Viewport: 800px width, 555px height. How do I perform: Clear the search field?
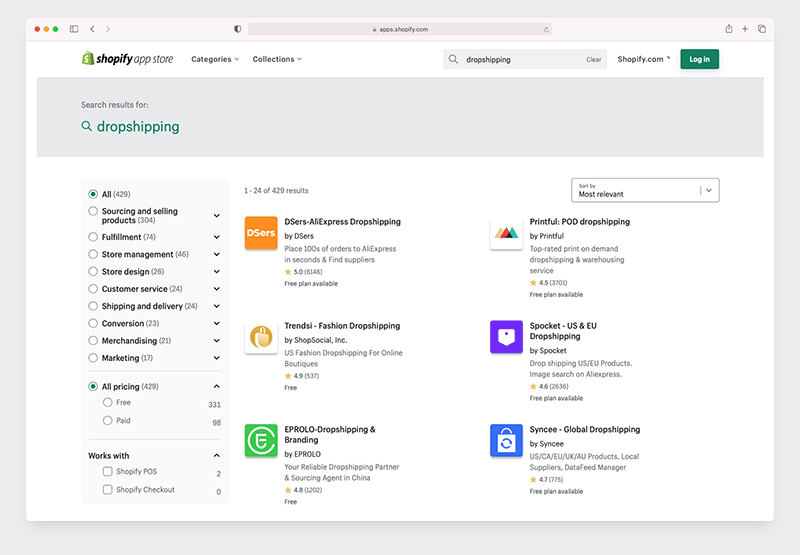[593, 60]
